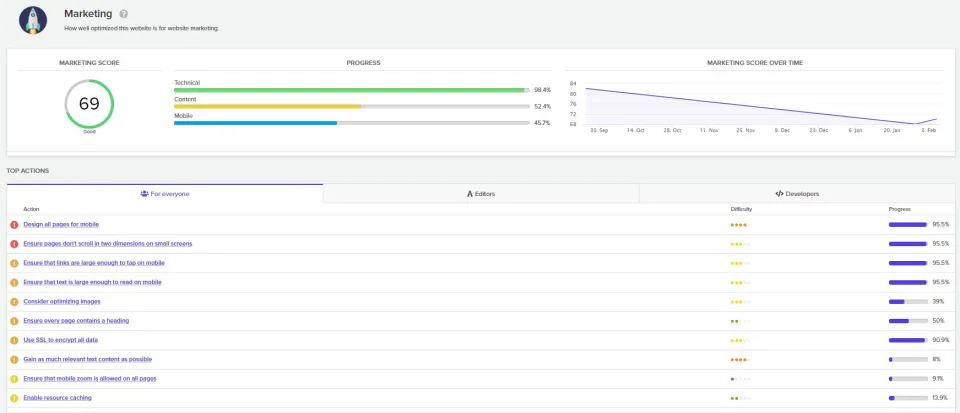Open Design all pages for mobile link

pos(61,225)
